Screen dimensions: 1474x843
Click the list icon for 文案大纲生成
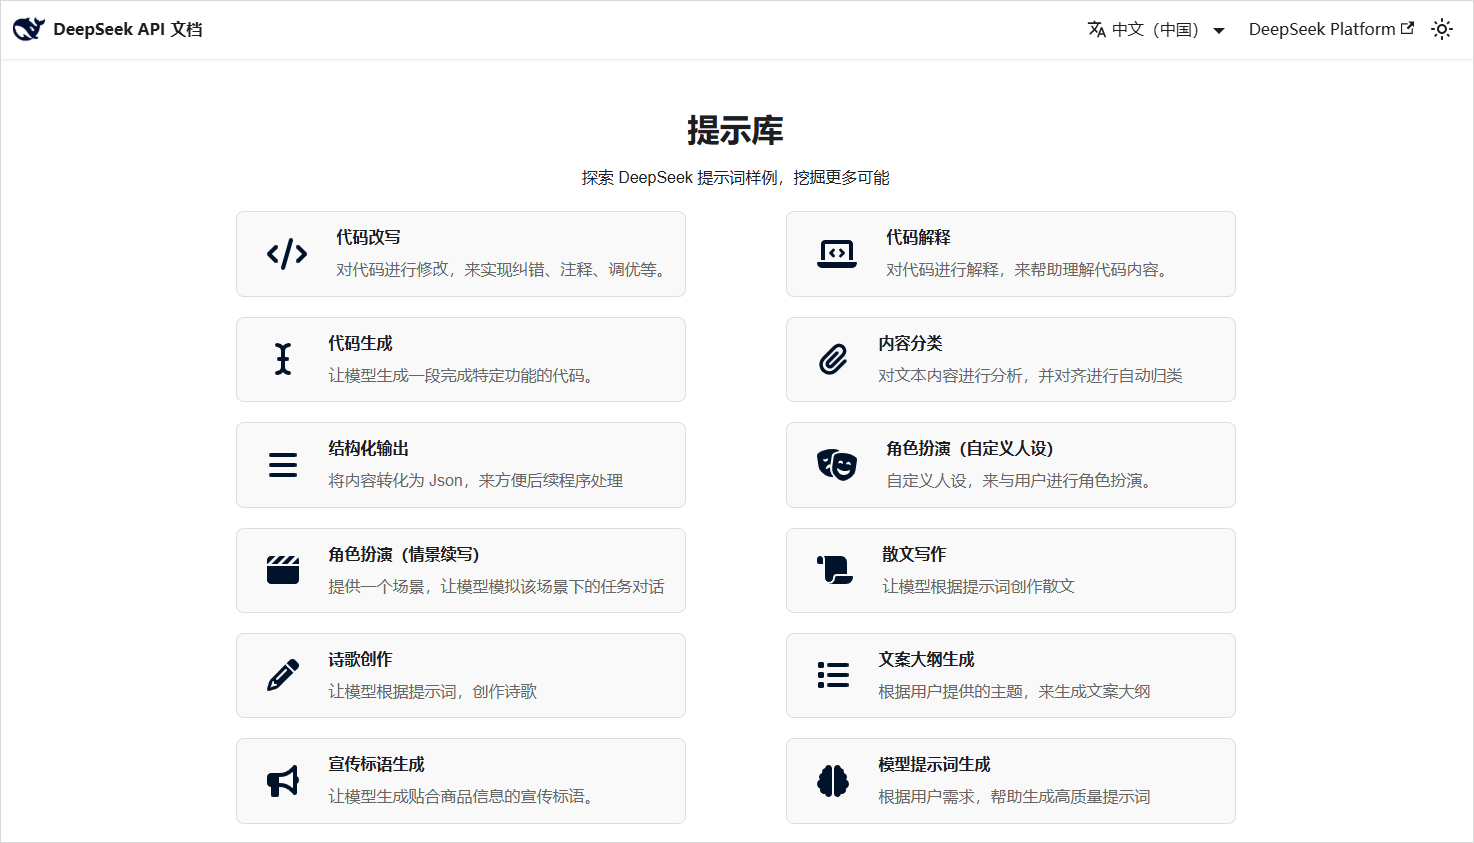click(833, 675)
